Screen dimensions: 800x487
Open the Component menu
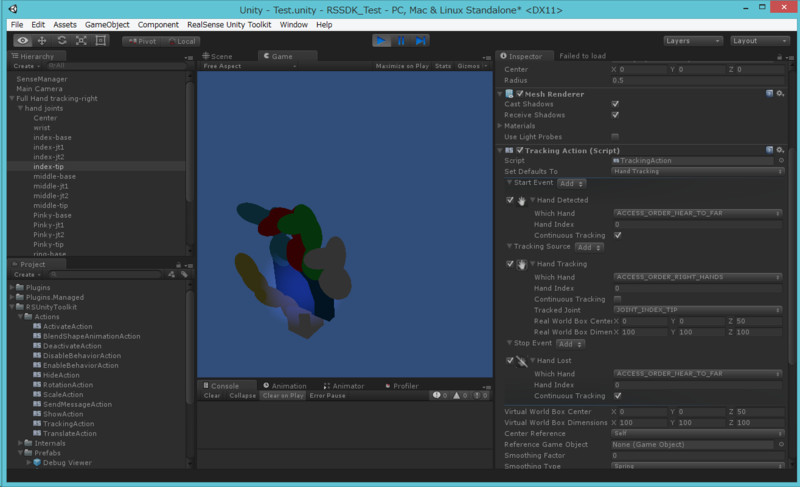point(158,24)
